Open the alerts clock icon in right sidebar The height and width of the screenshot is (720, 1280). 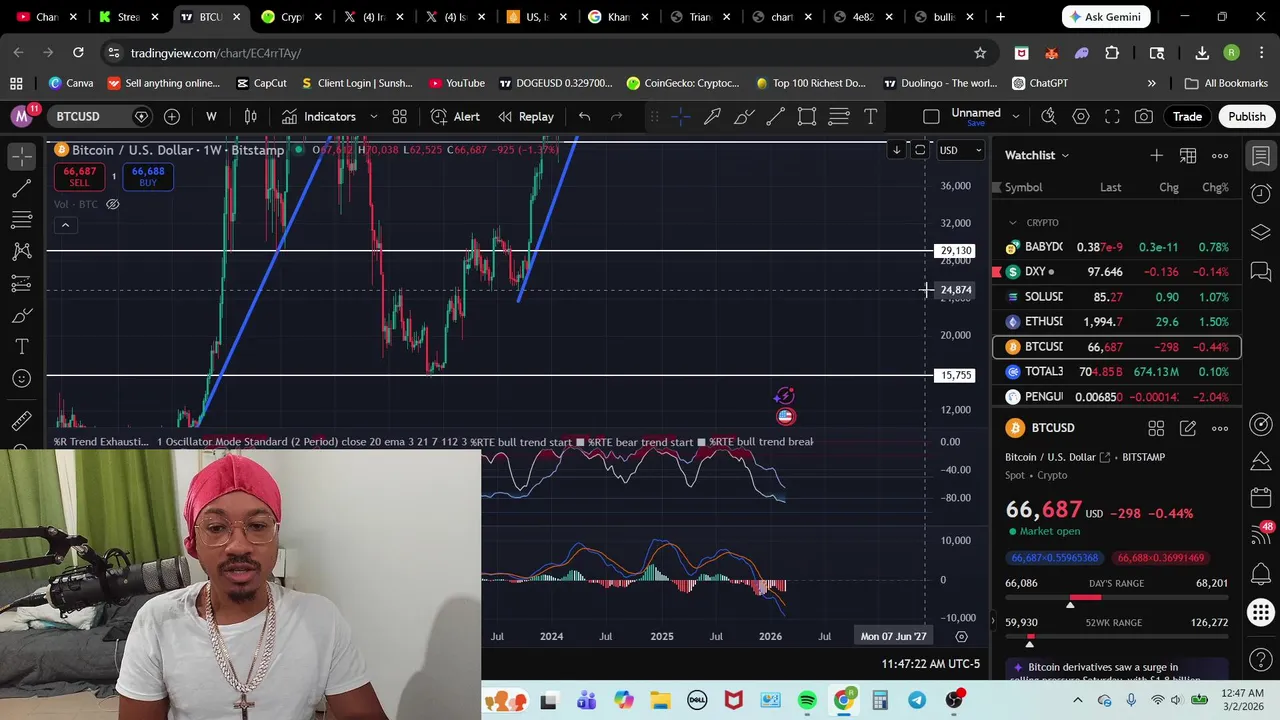(x=1261, y=194)
